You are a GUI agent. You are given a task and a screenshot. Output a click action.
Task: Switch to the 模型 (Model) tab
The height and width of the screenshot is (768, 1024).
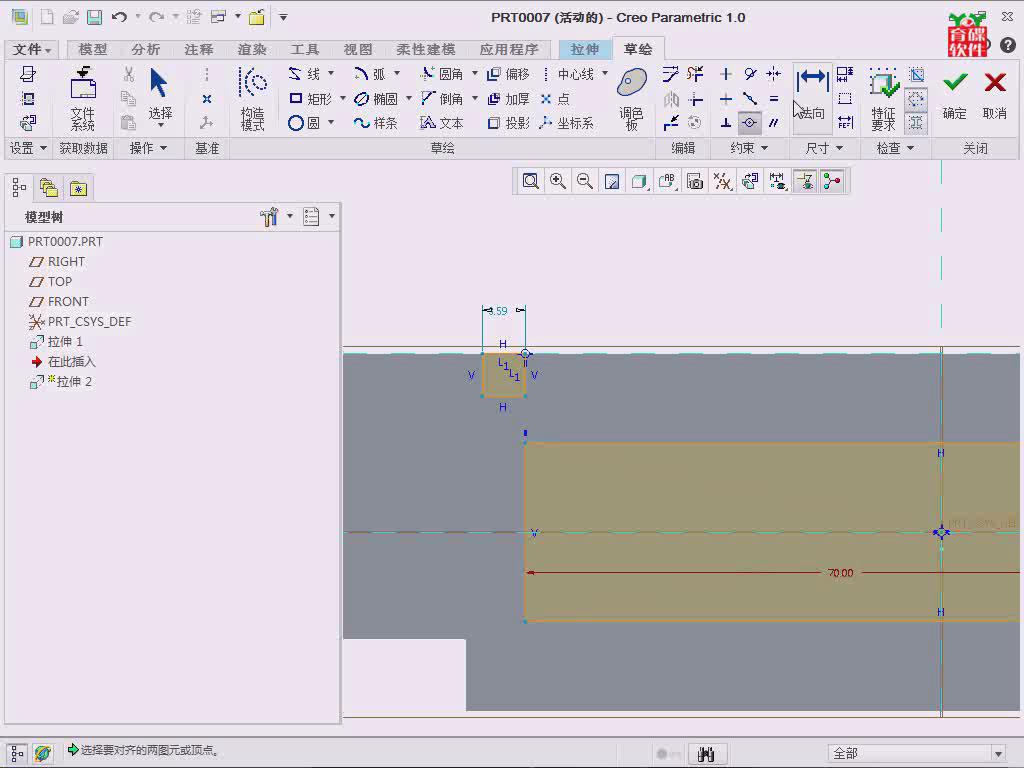coord(93,49)
